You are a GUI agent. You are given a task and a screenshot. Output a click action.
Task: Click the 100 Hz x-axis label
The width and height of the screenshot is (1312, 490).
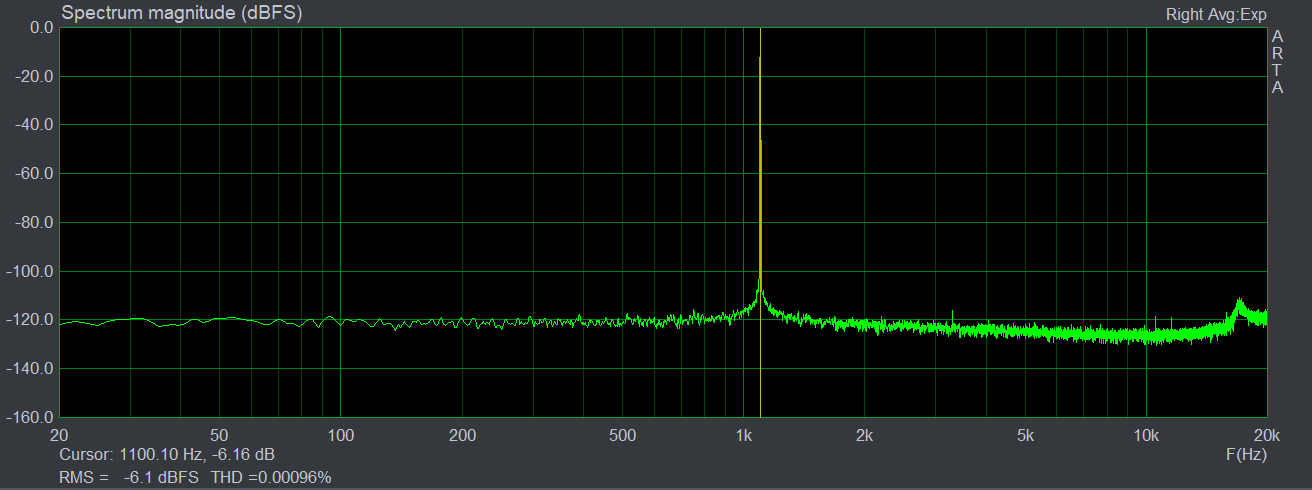(341, 436)
